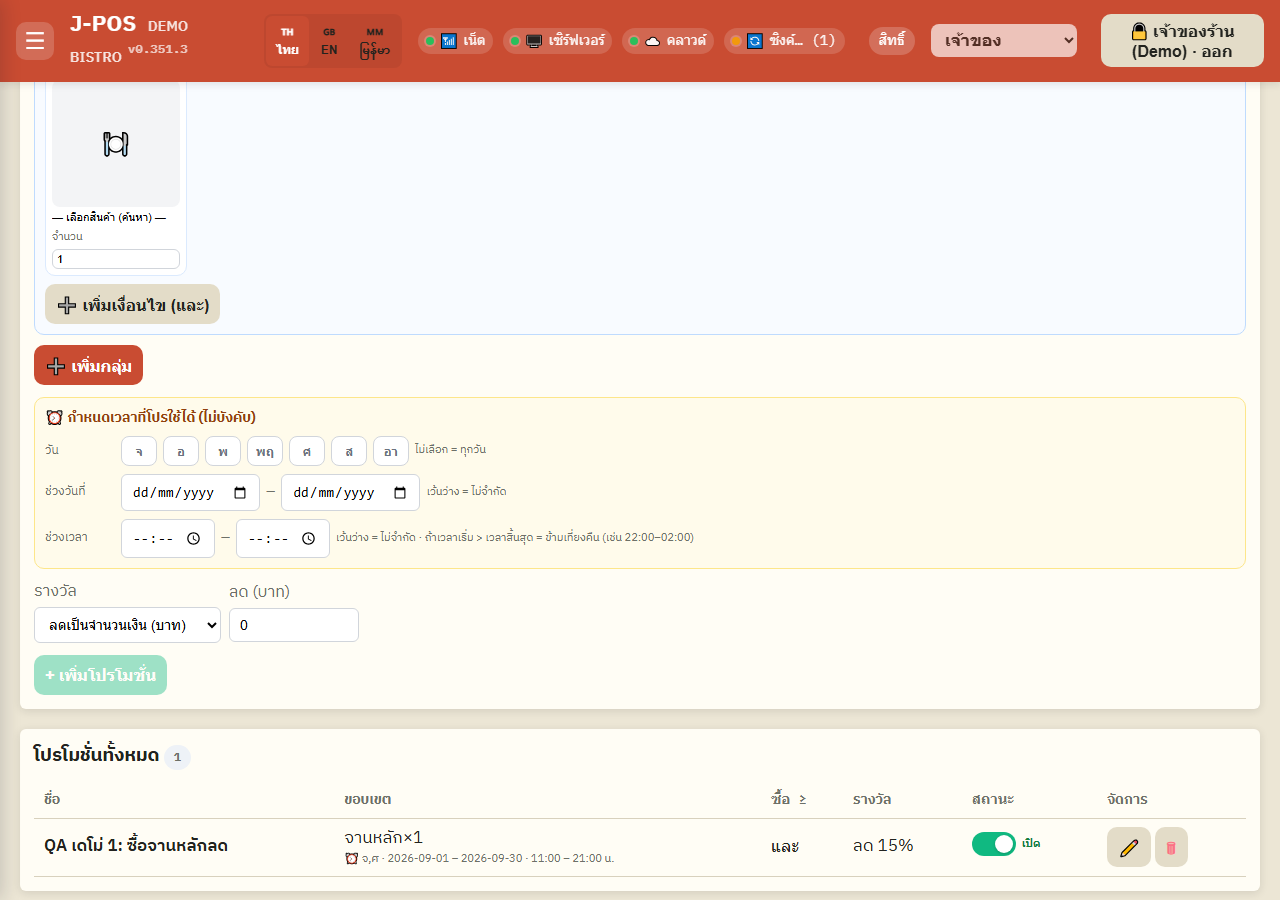The height and width of the screenshot is (900, 1280).
Task: Turn off the QA เดโม่ 1 status switch
Action: point(994,844)
